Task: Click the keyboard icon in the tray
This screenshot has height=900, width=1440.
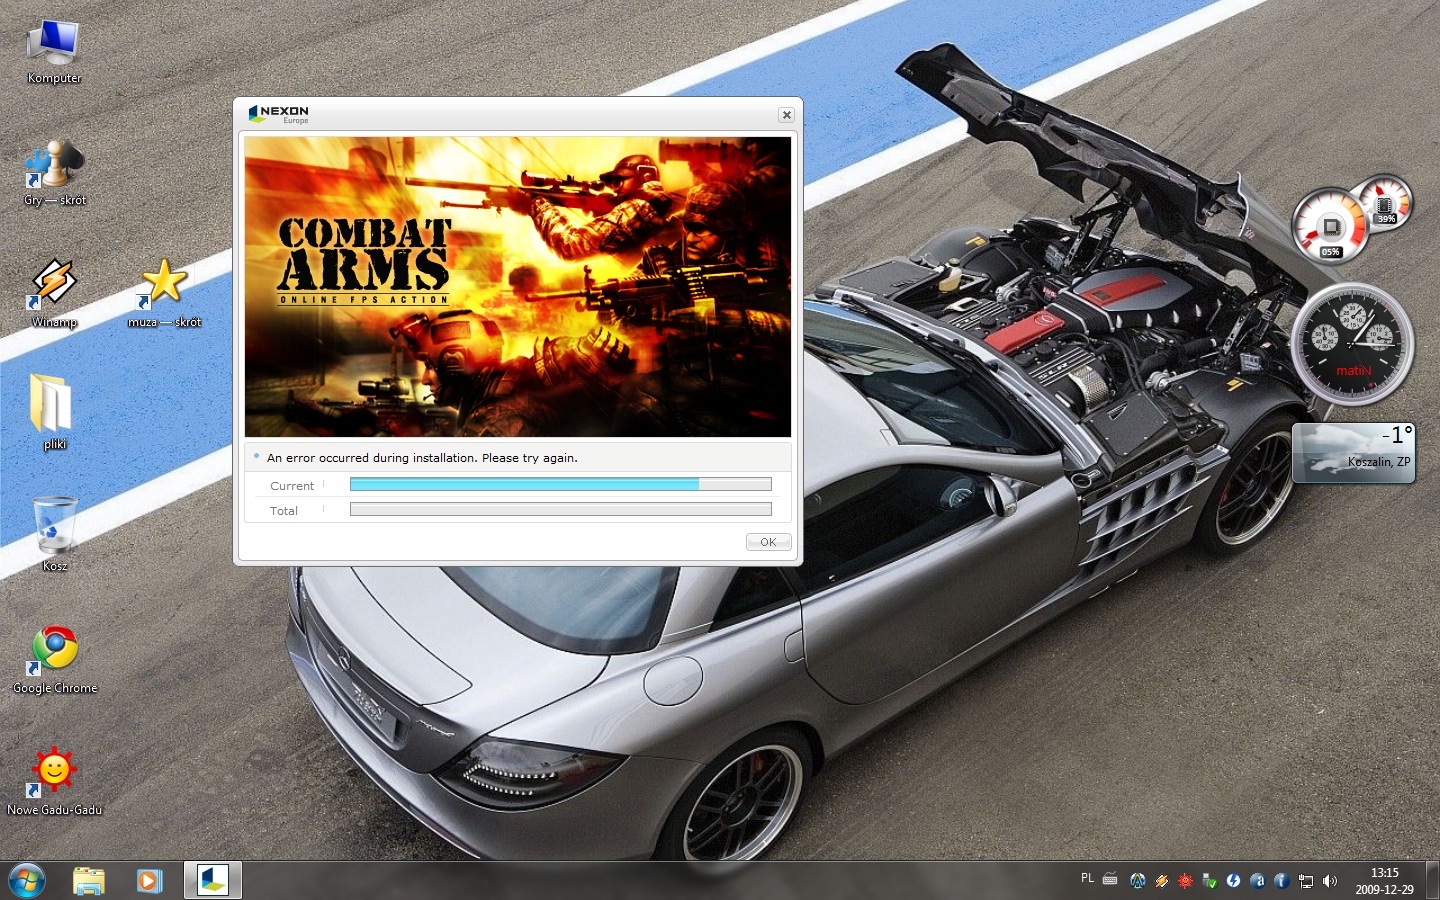Action: click(1110, 880)
